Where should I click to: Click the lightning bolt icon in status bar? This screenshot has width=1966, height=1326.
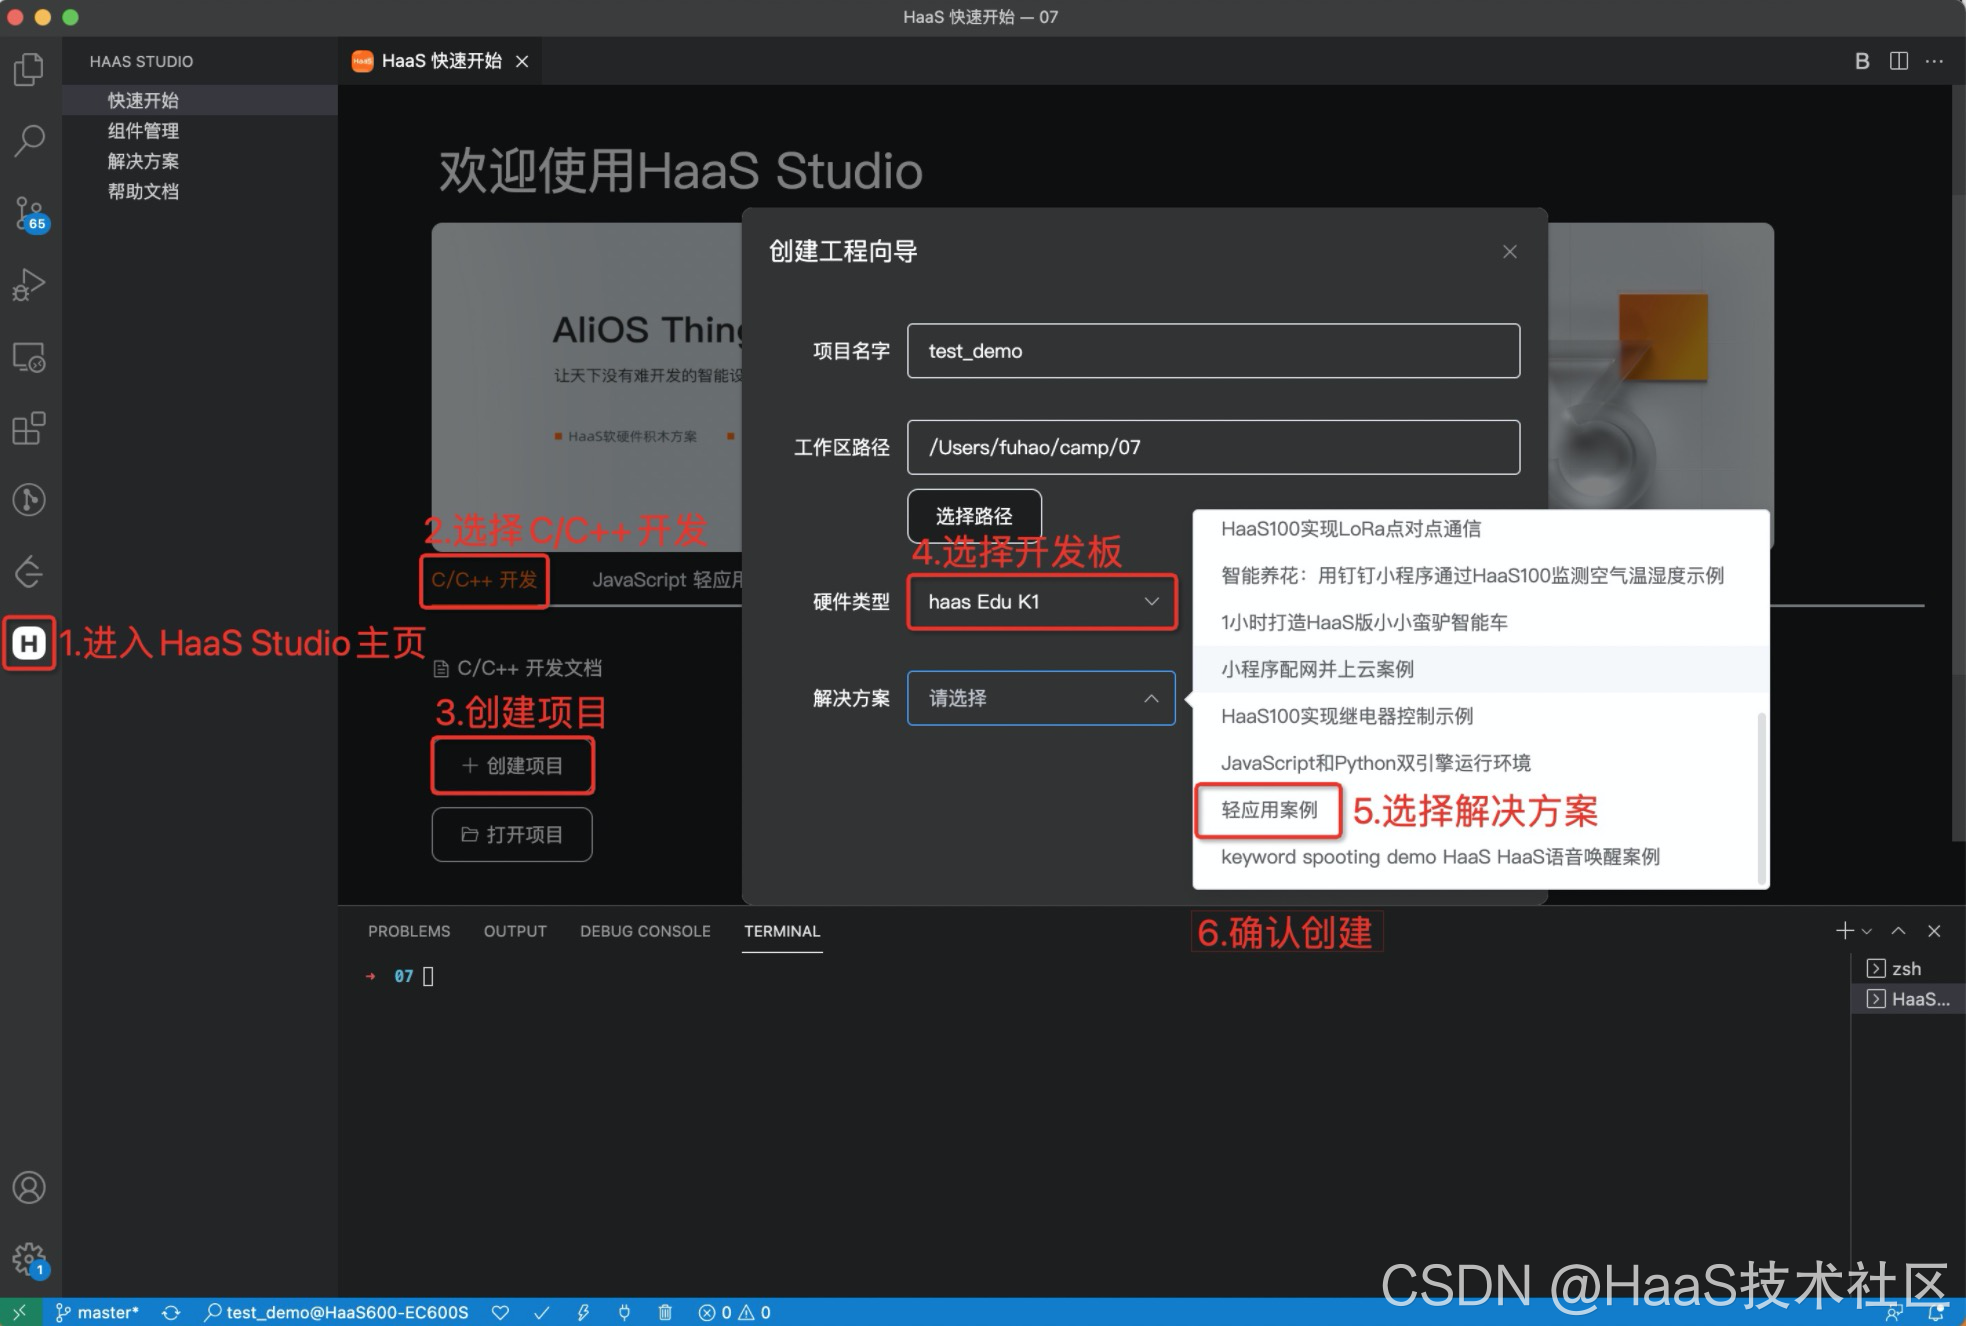pyautogui.click(x=583, y=1312)
